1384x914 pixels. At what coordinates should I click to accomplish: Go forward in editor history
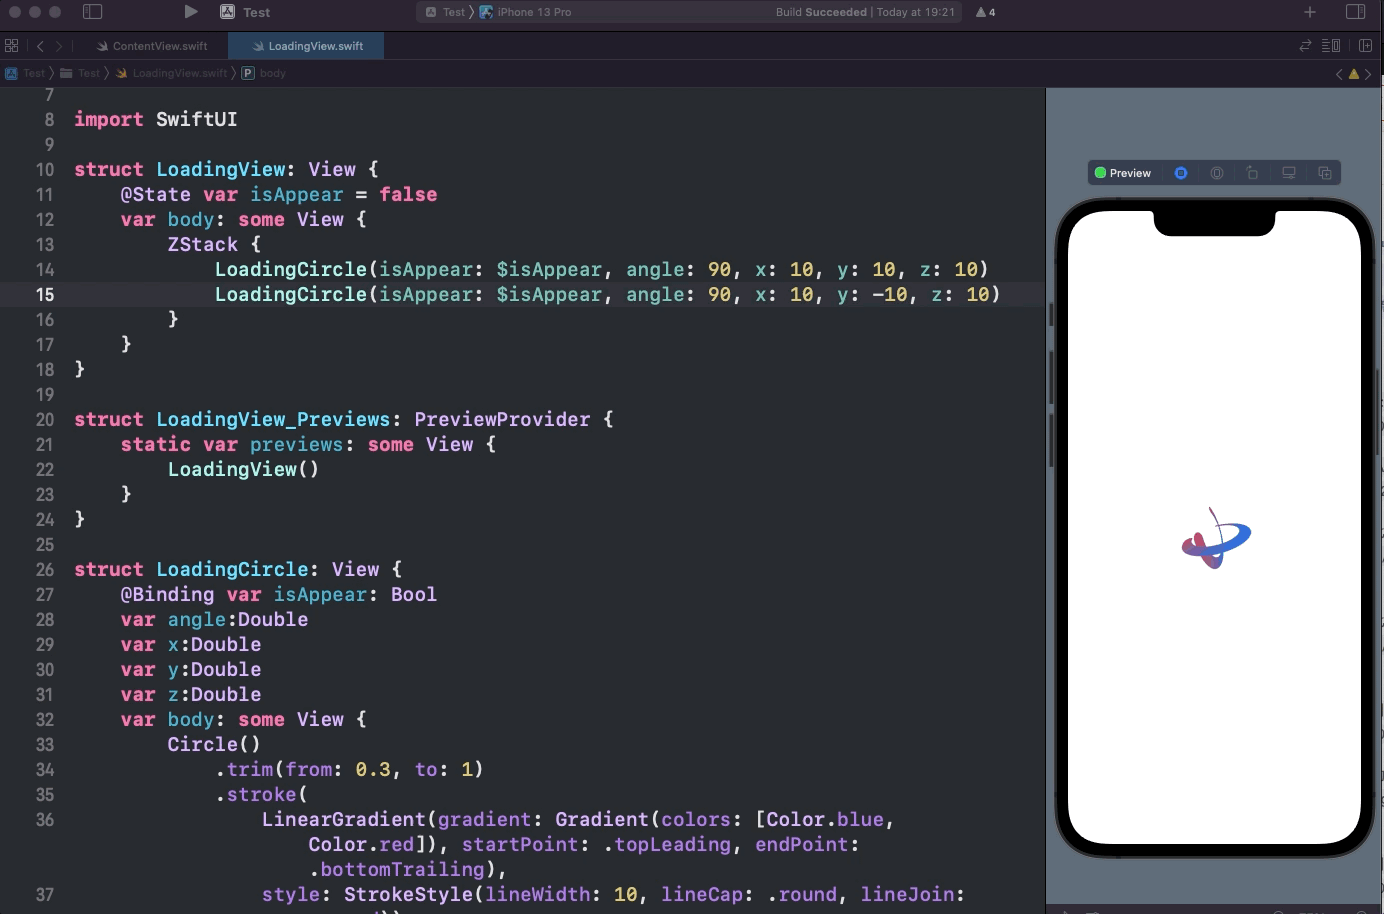click(59, 46)
